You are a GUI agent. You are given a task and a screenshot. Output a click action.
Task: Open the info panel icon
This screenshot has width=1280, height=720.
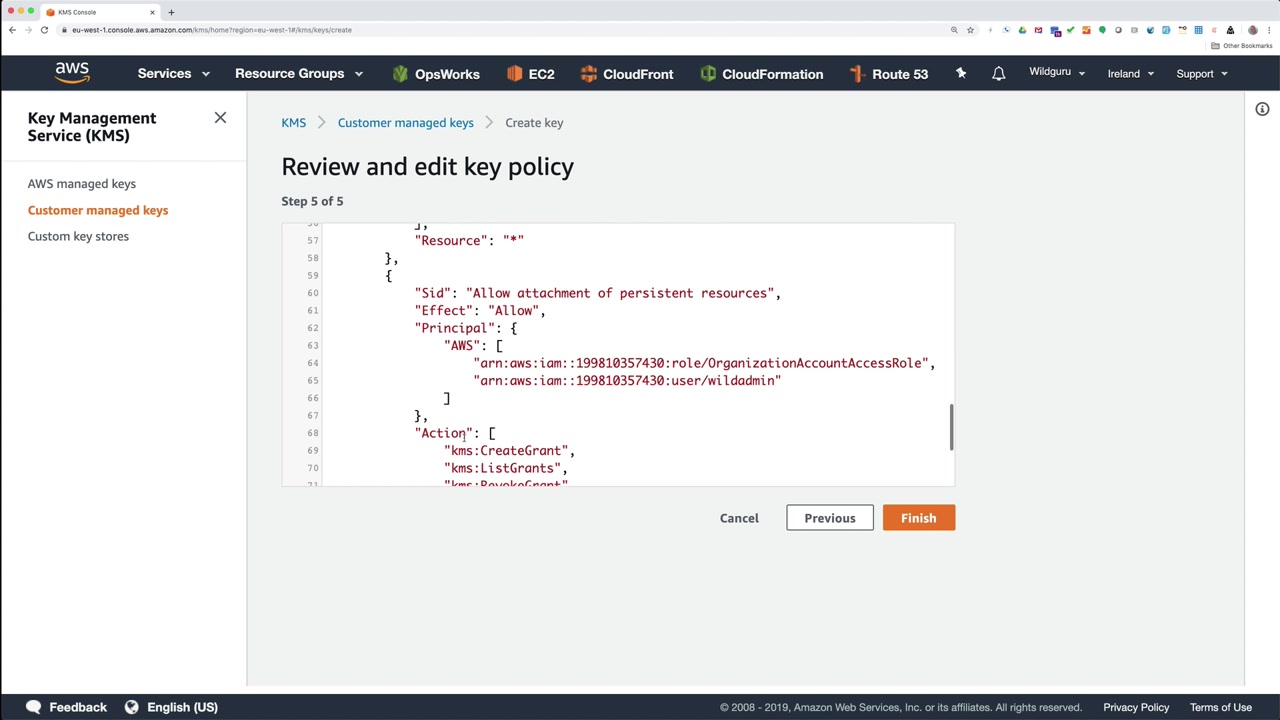tap(1262, 109)
